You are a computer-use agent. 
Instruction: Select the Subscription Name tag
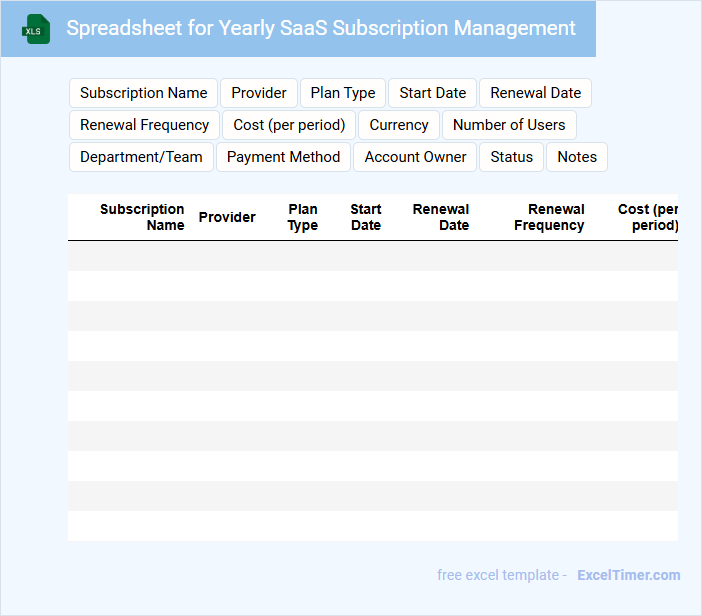point(144,93)
